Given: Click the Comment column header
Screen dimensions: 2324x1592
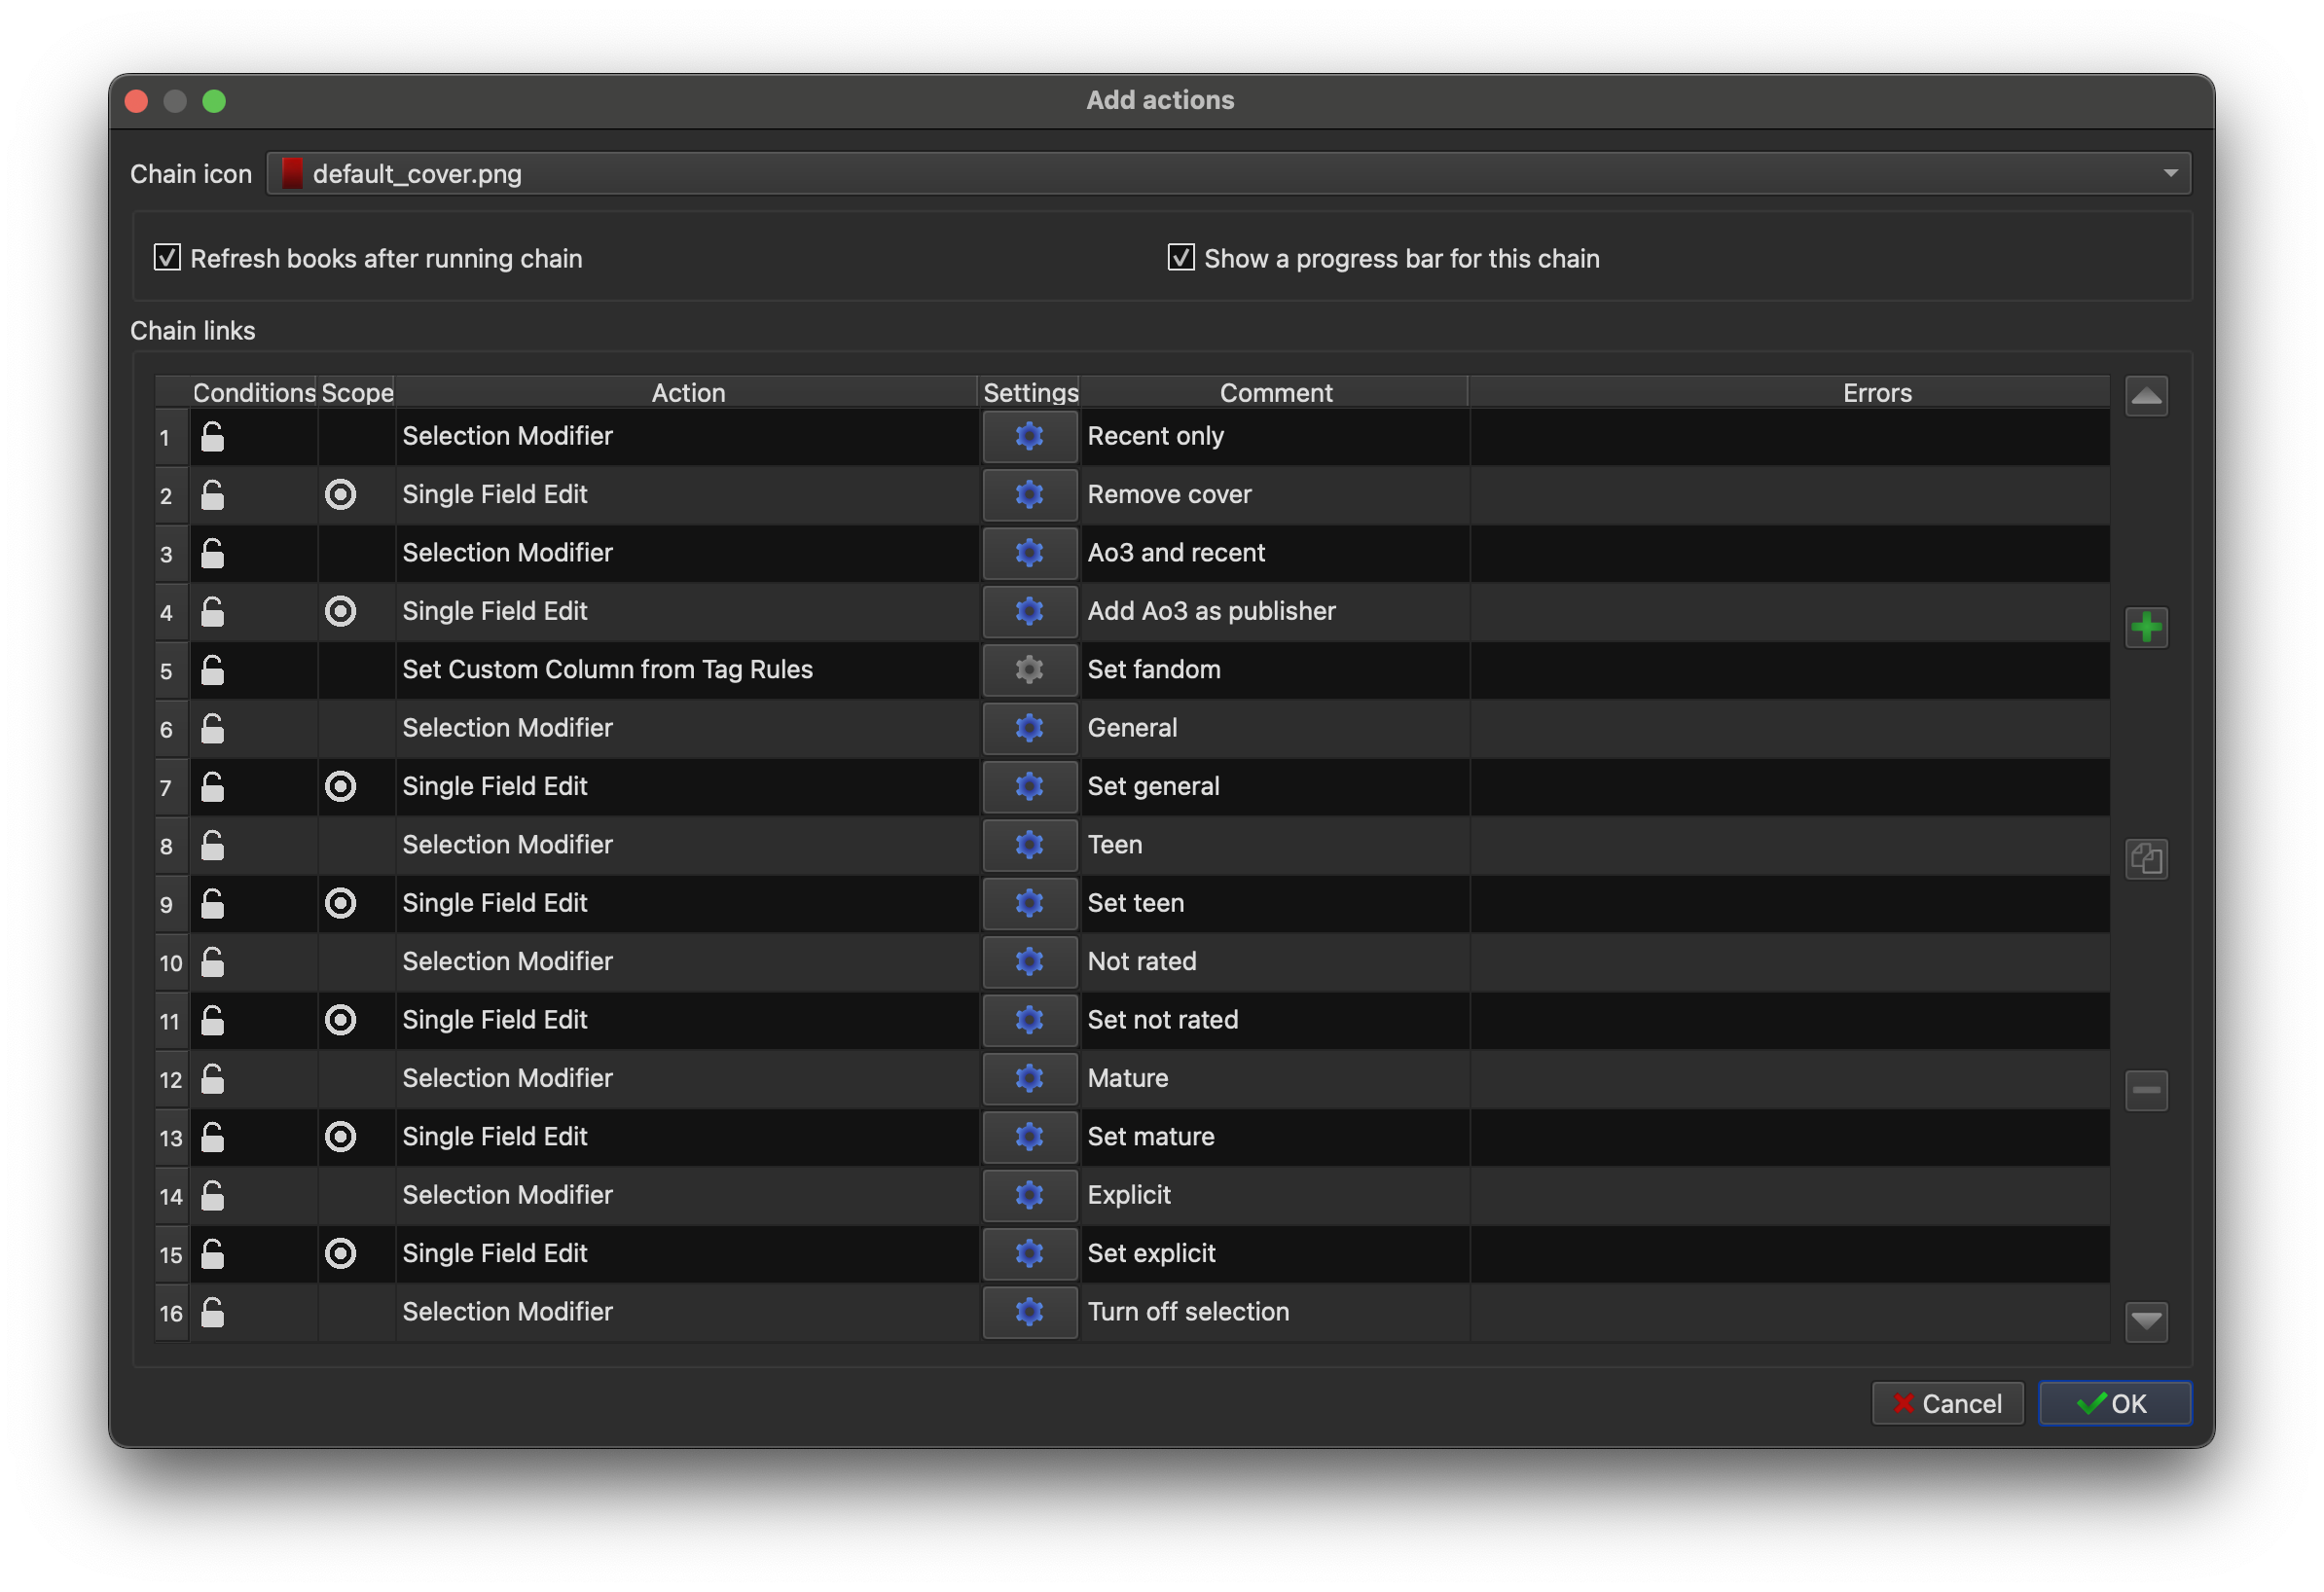Looking at the screenshot, I should click(1275, 393).
